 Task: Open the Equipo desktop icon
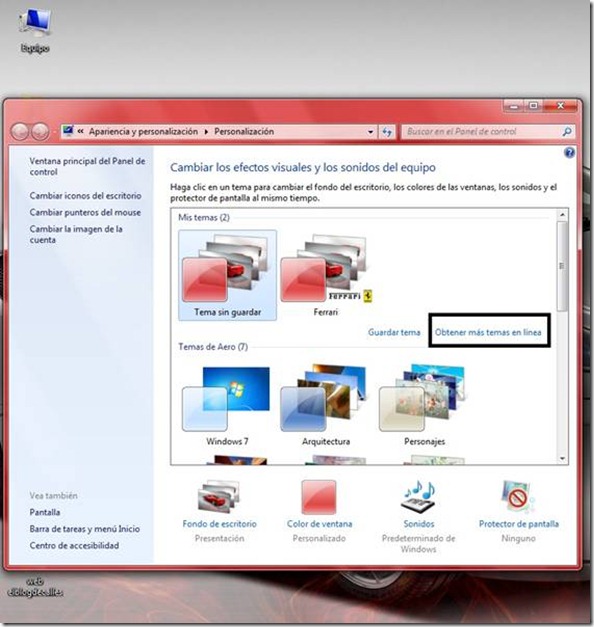pyautogui.click(x=35, y=29)
